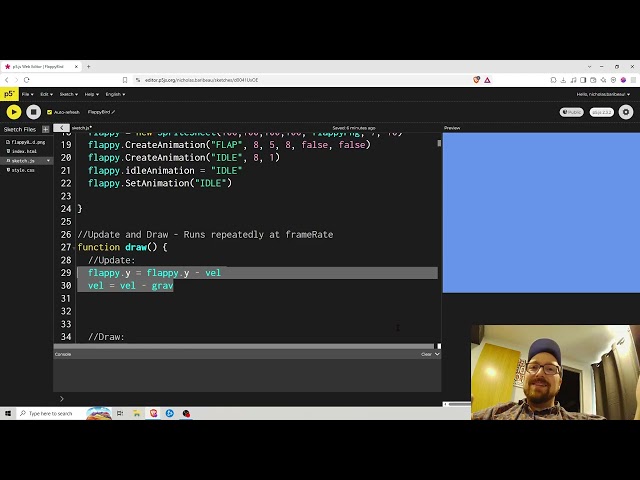This screenshot has width=640, height=480.
Task: Open the browser downloads icon
Action: click(x=563, y=80)
